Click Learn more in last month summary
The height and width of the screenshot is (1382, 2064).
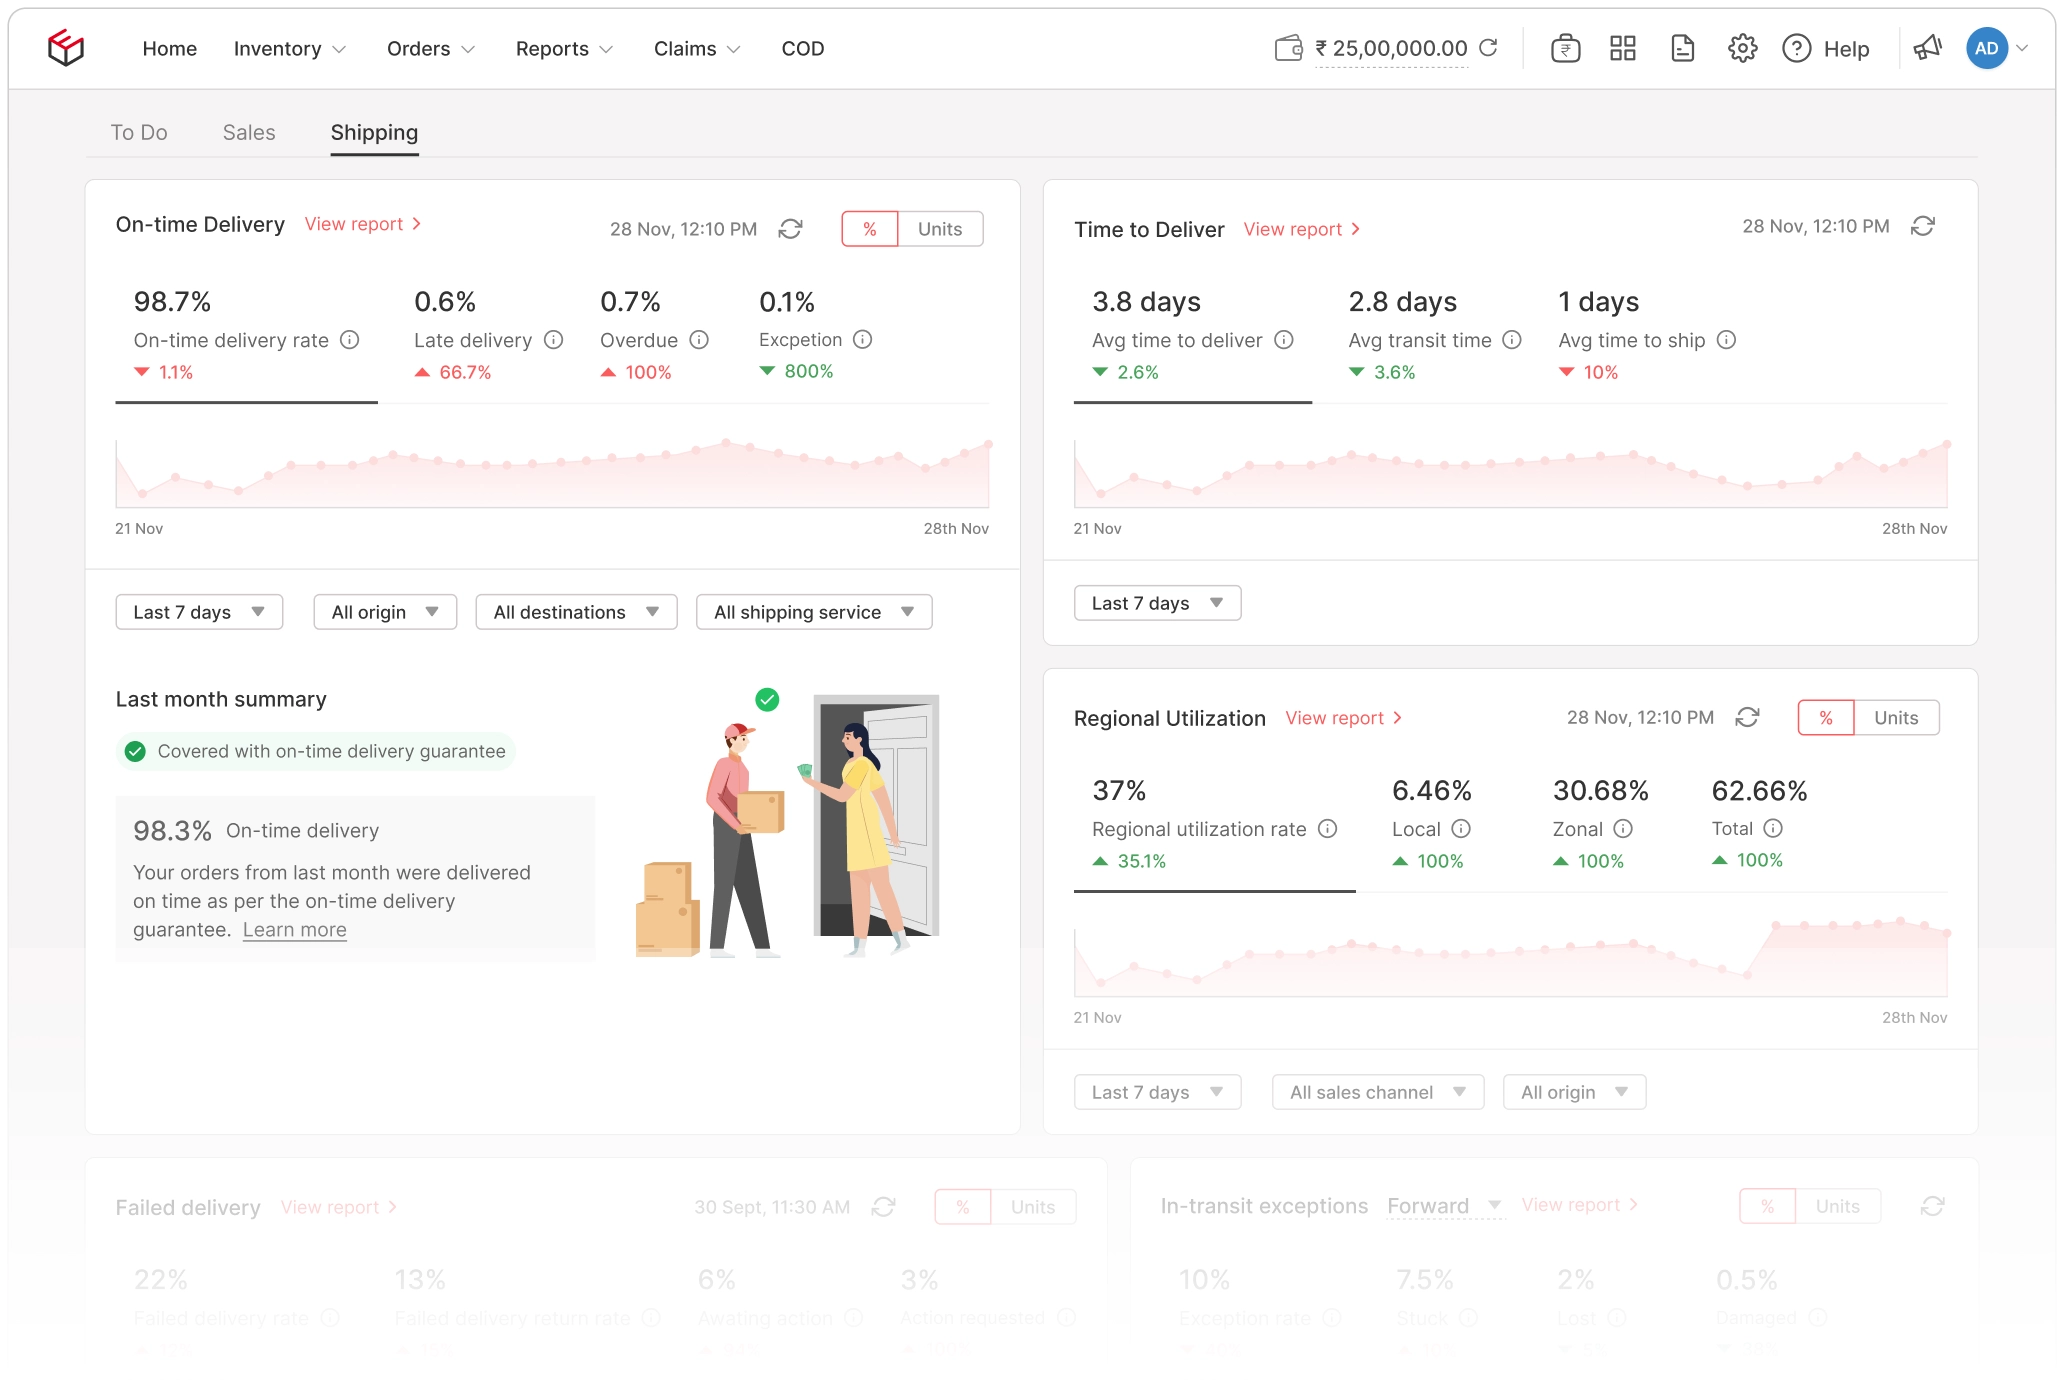point(294,929)
